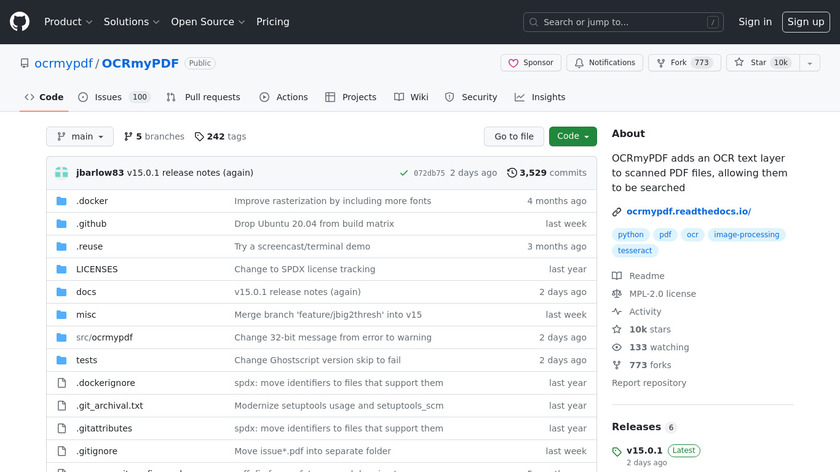The image size is (840, 472).
Task: Toggle Star on the repository
Action: (x=762, y=63)
